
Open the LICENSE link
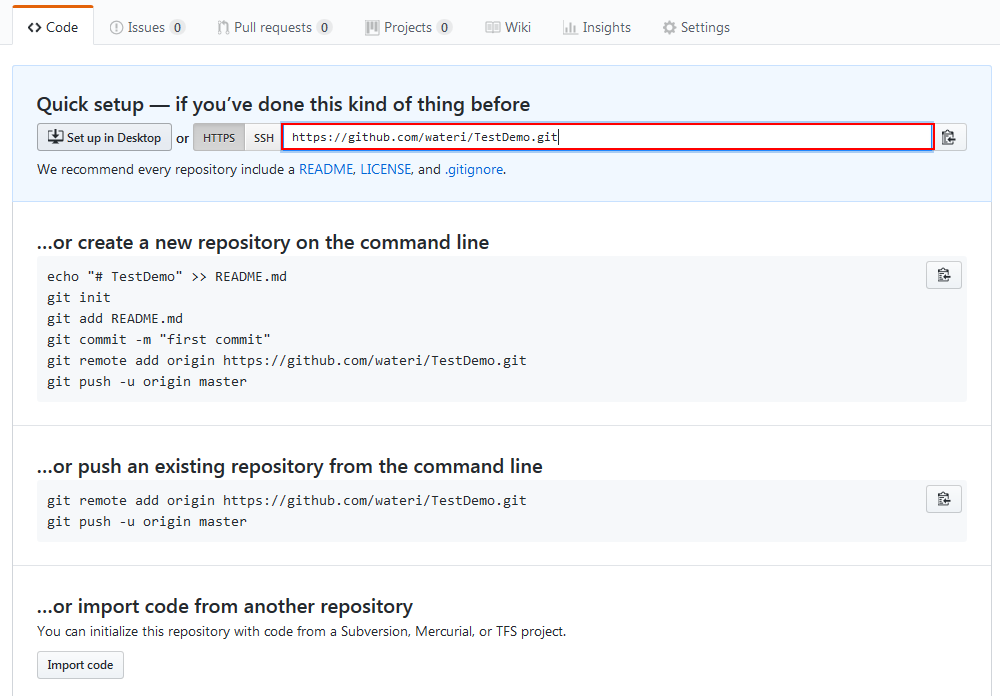point(386,169)
